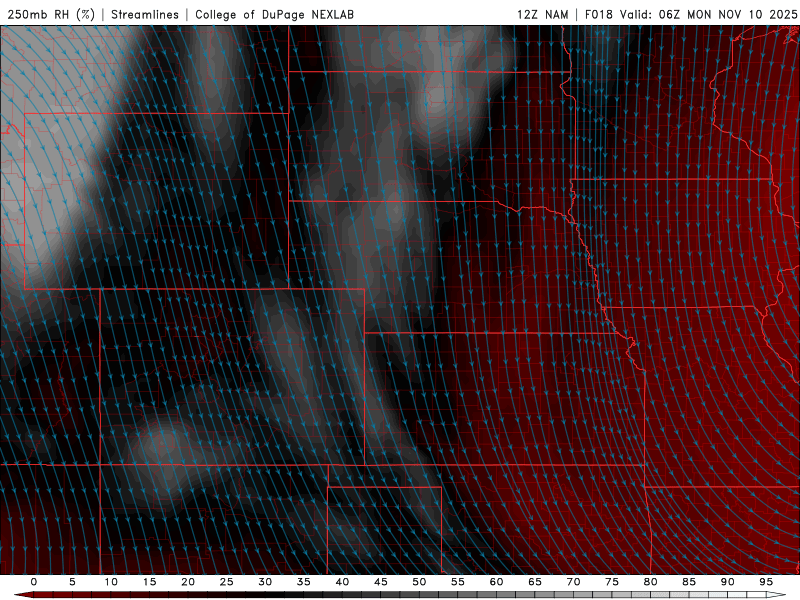Click the colorbar label "25"
The image size is (800, 600).
click(226, 582)
